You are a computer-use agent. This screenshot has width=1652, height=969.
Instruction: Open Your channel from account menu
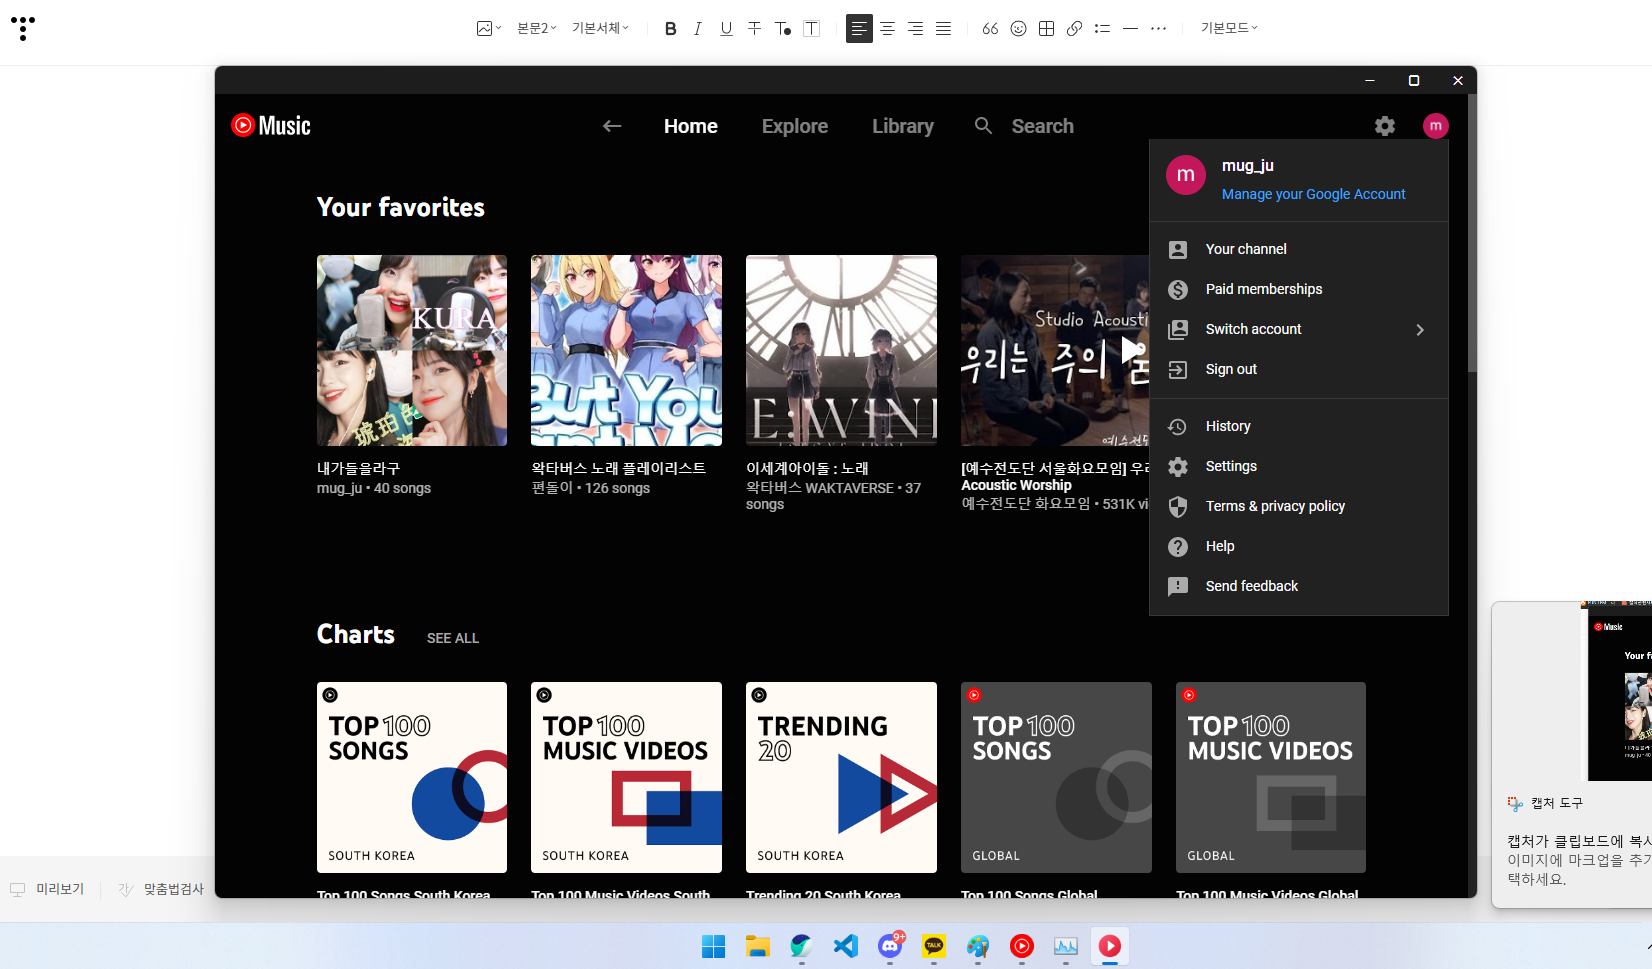point(1299,249)
